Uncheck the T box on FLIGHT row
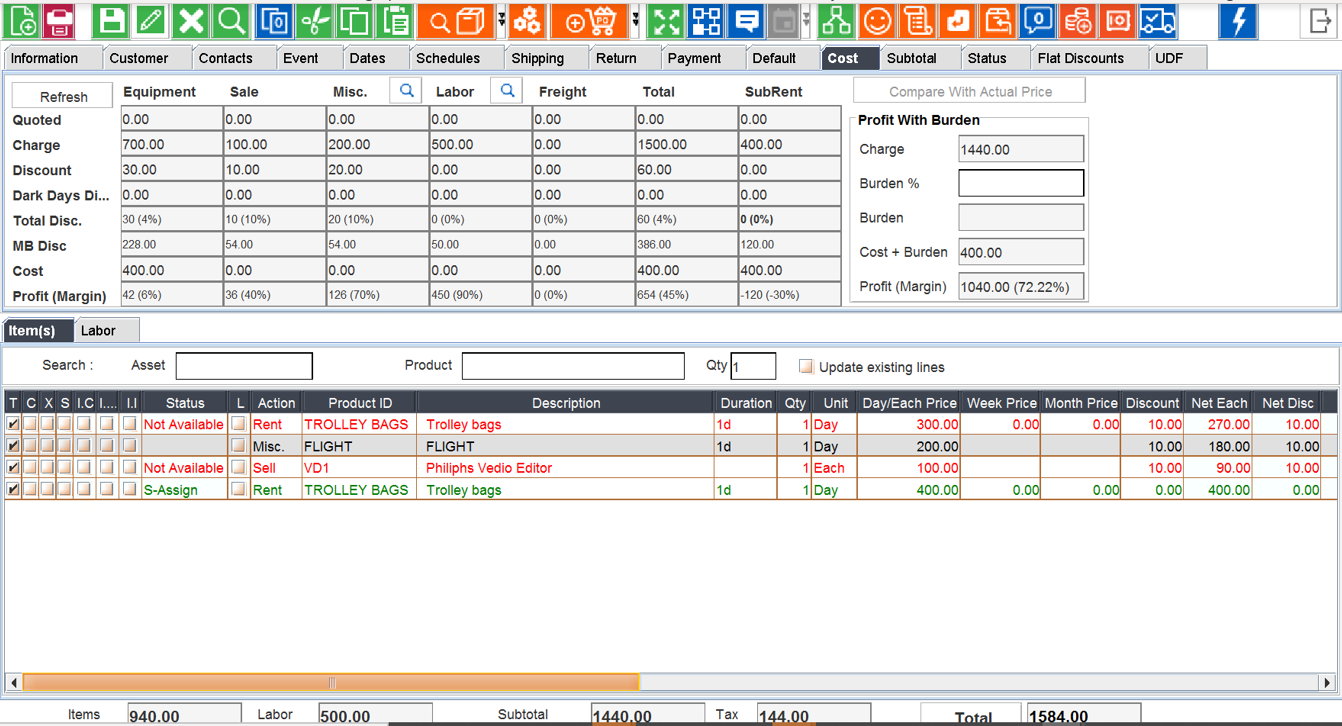Image resolution: width=1342 pixels, height=726 pixels. (x=13, y=446)
